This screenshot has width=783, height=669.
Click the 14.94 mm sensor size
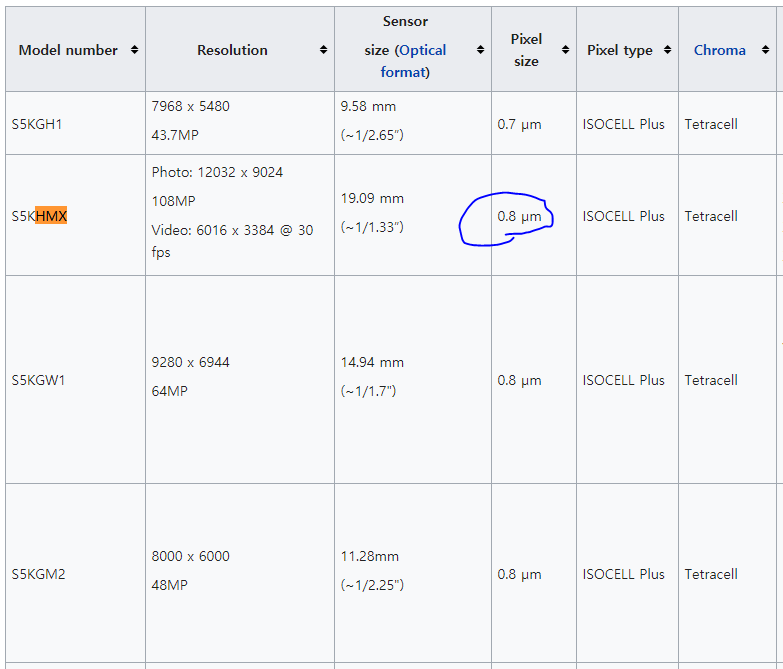click(372, 362)
